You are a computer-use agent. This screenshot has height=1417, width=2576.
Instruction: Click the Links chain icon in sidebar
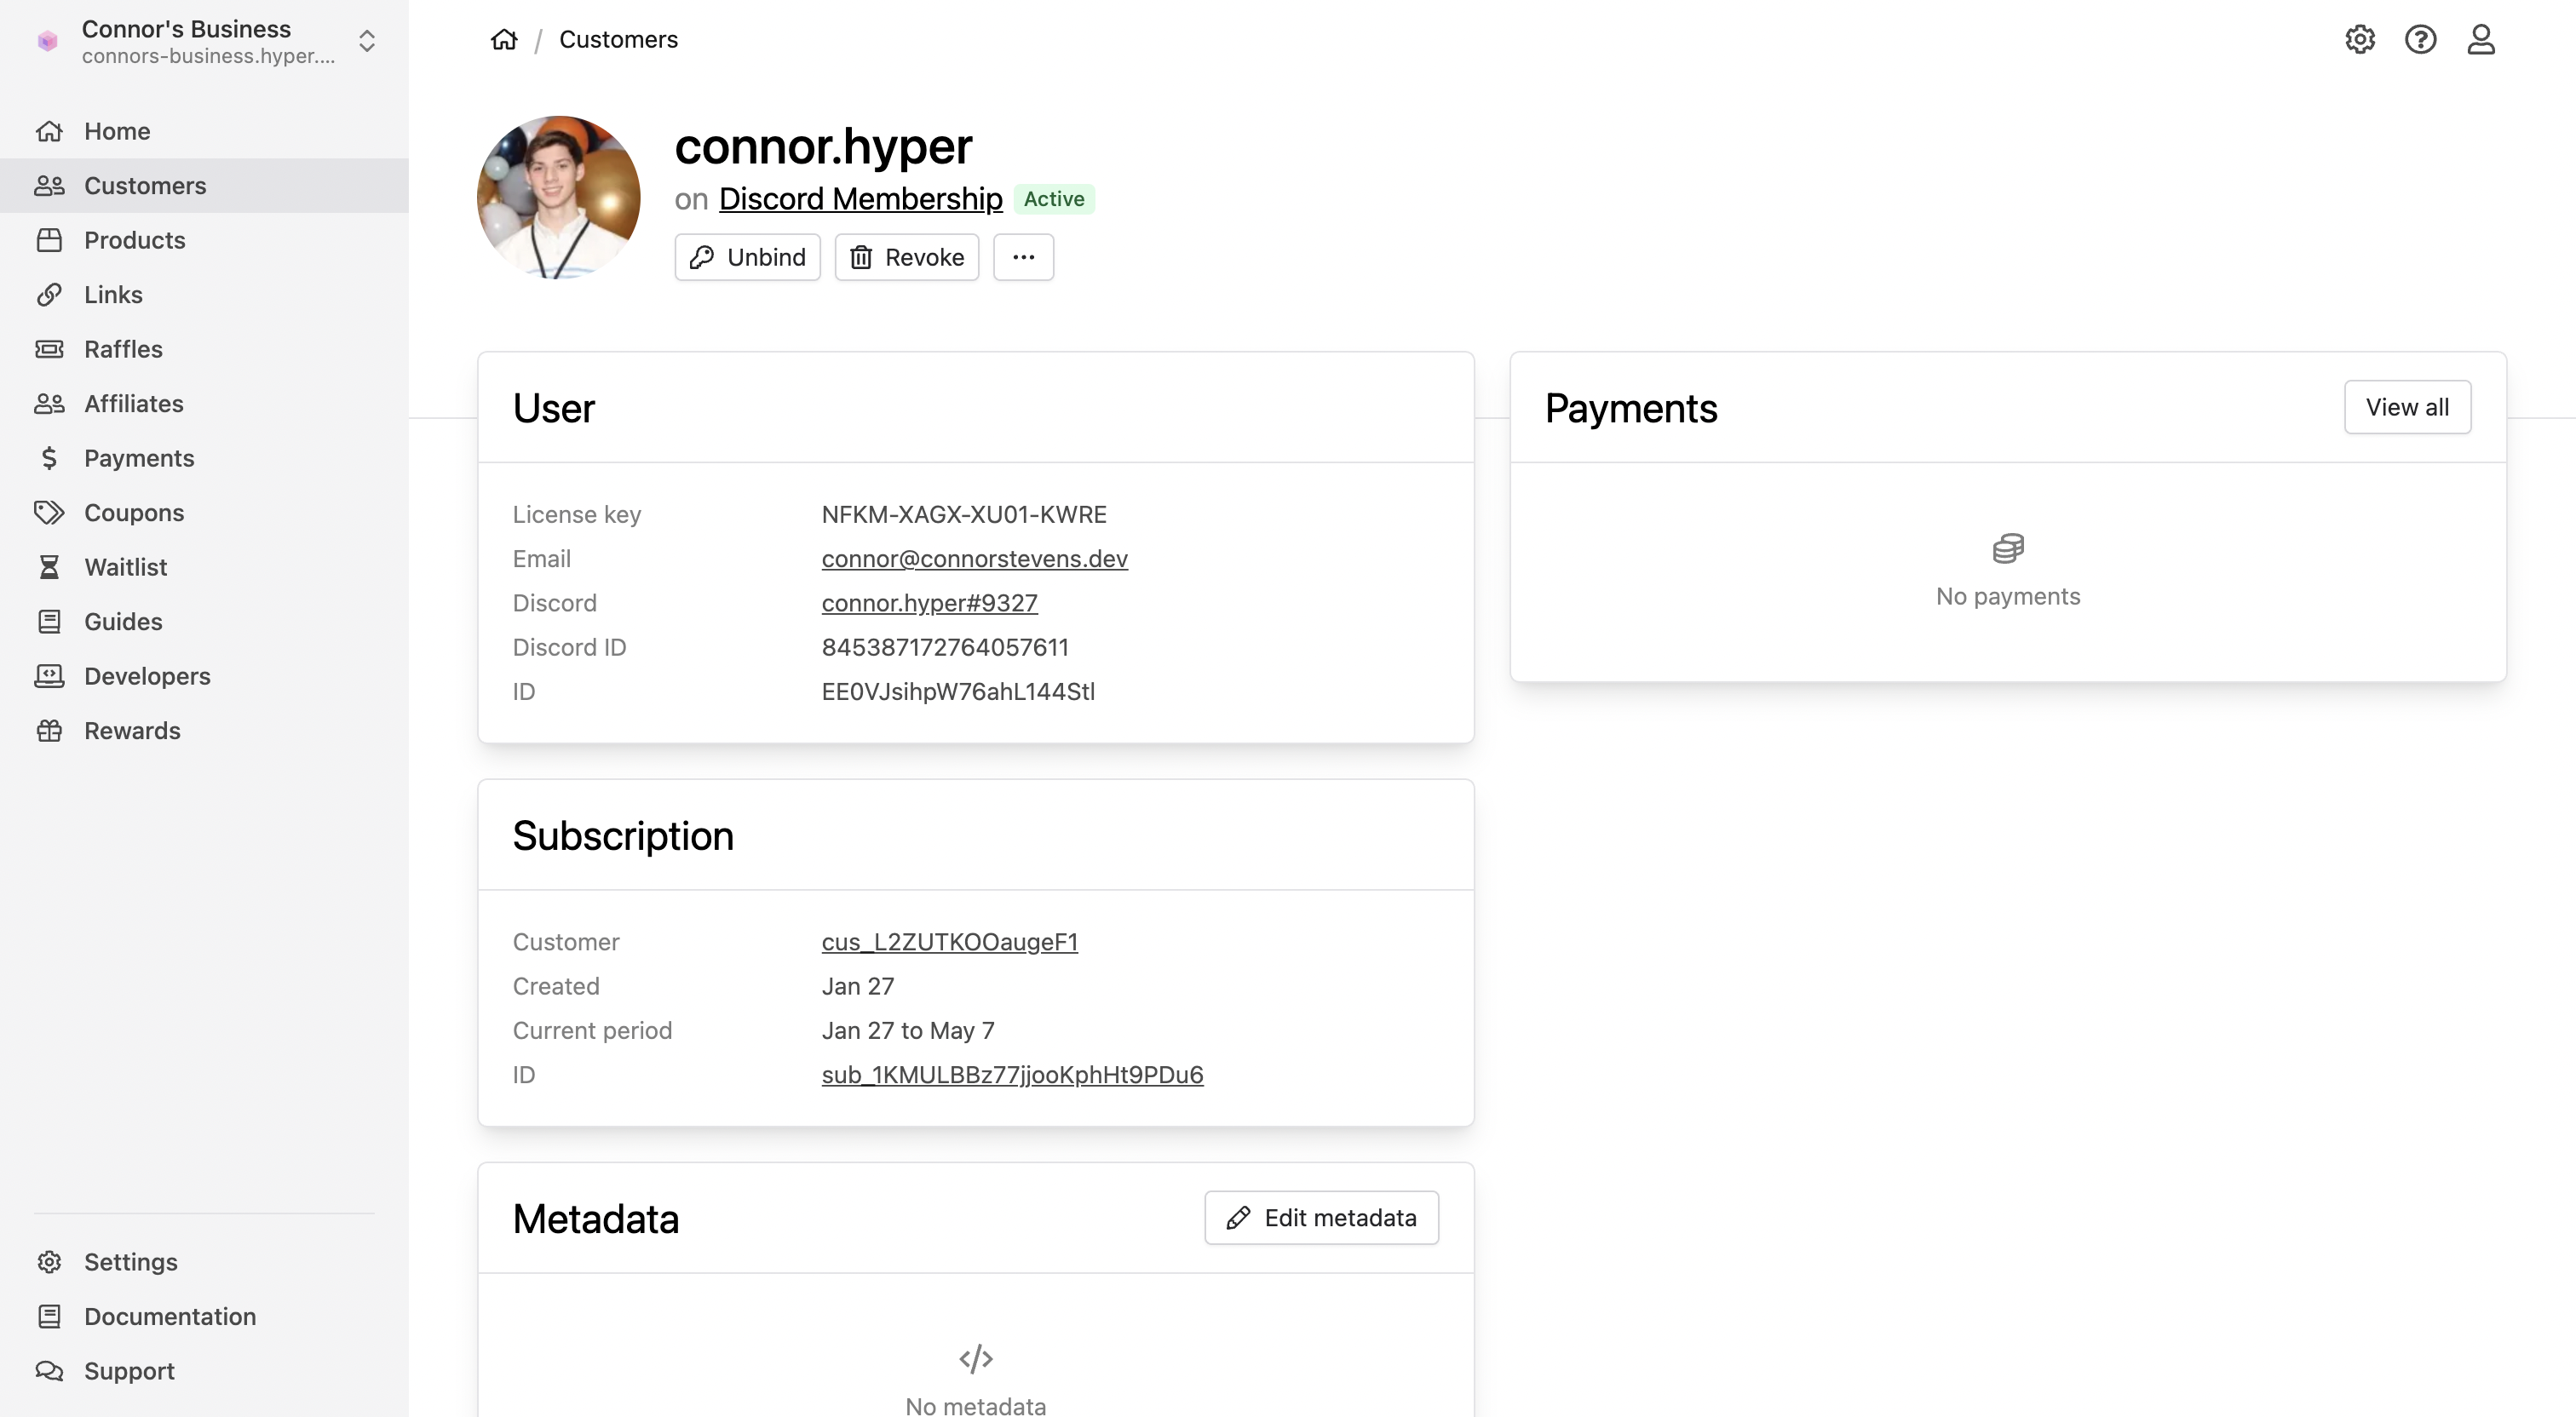(x=49, y=295)
